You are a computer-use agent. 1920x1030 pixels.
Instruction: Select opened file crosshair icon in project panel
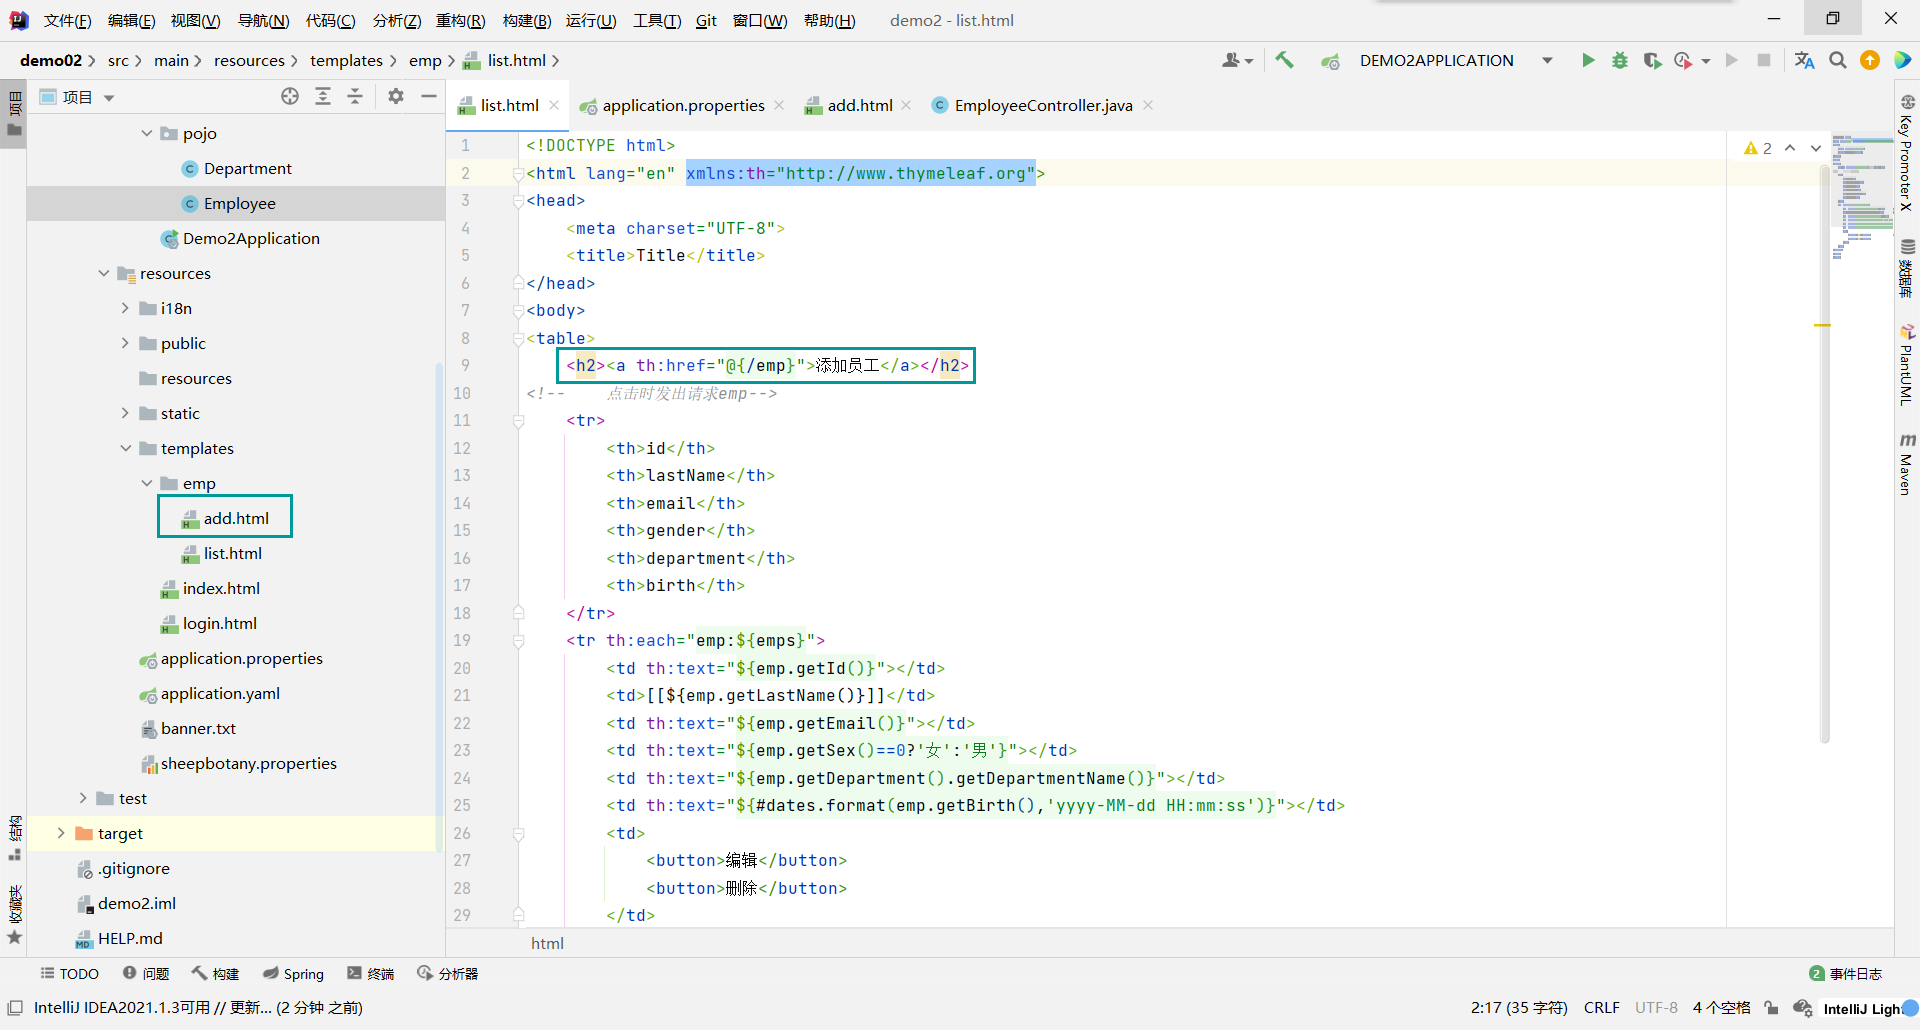point(290,96)
